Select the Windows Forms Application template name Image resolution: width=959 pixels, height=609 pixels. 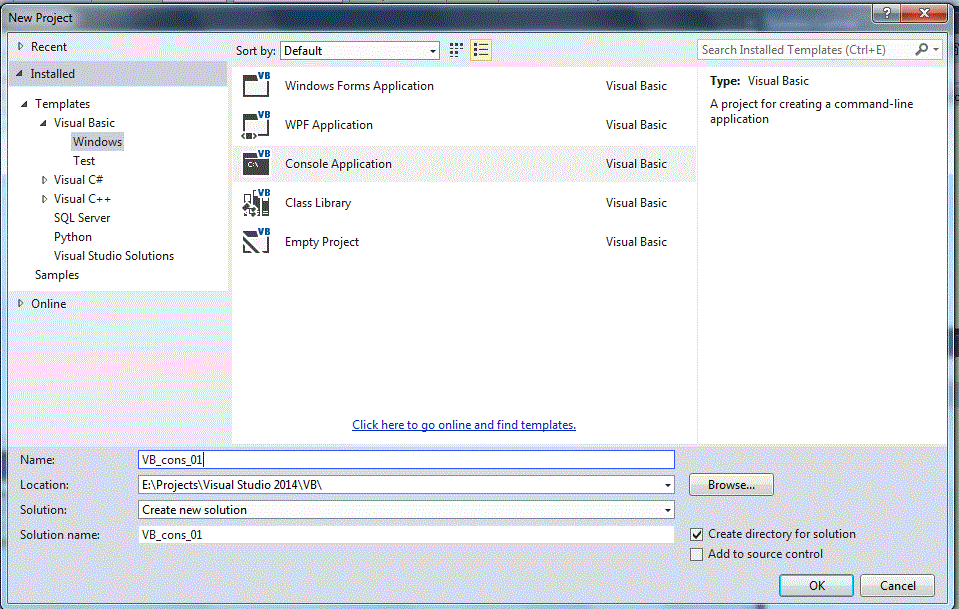pyautogui.click(x=359, y=86)
